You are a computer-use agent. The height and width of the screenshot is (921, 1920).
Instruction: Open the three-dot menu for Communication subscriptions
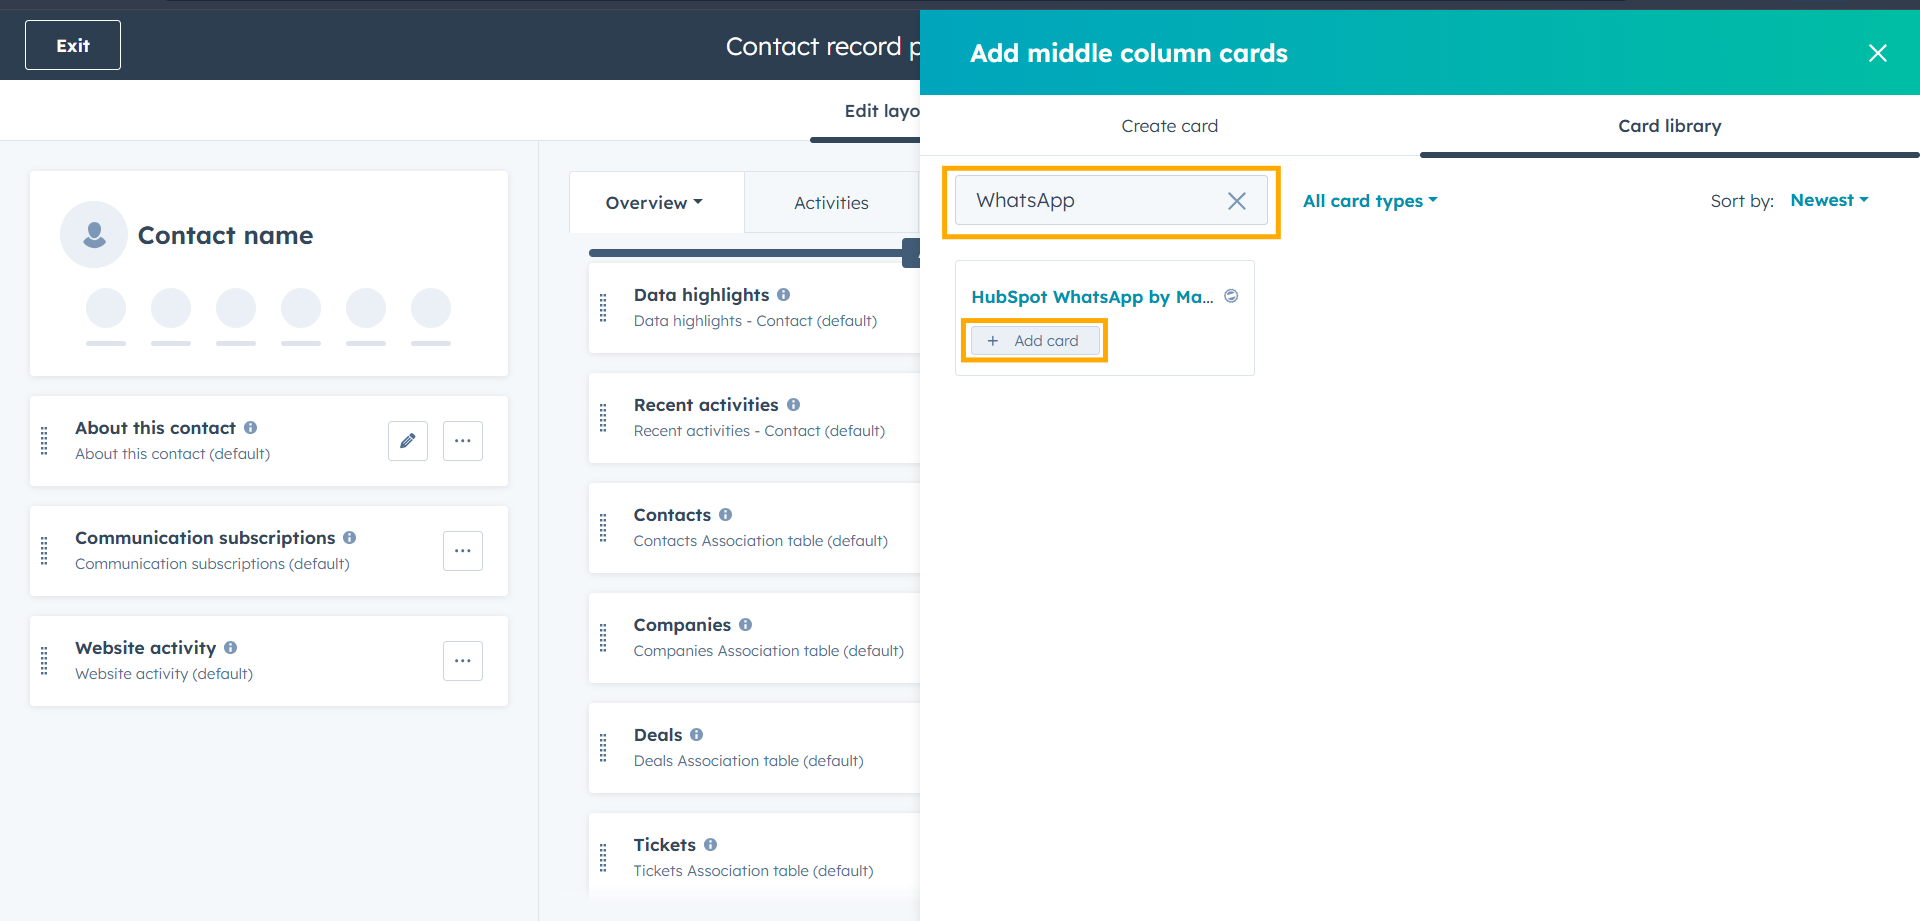(x=463, y=551)
